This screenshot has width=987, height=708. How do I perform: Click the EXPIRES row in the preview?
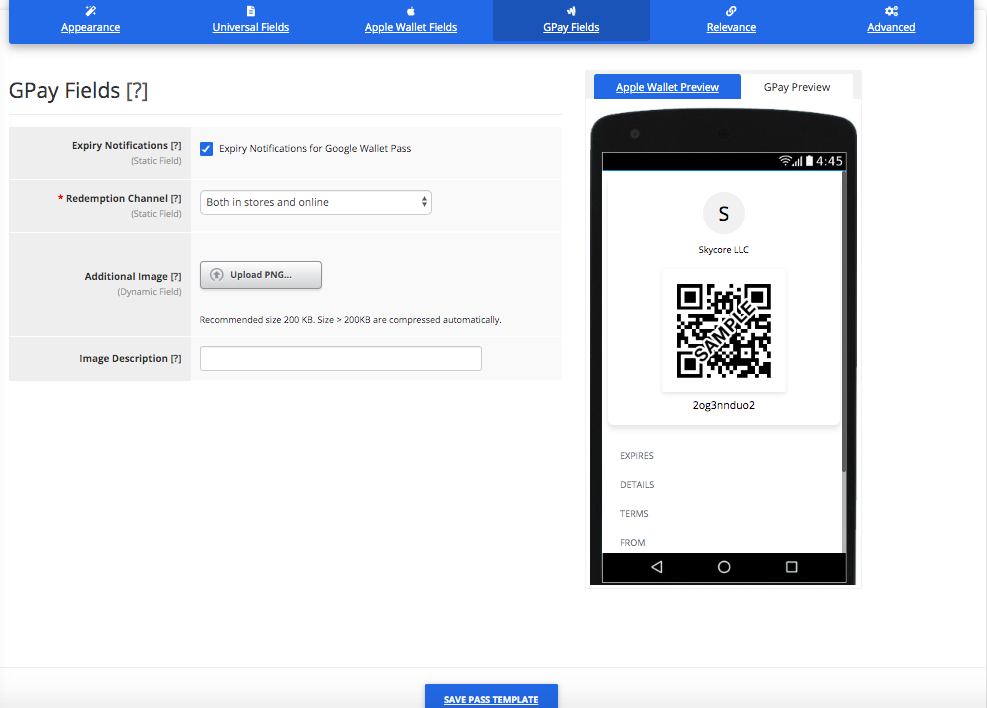[637, 456]
